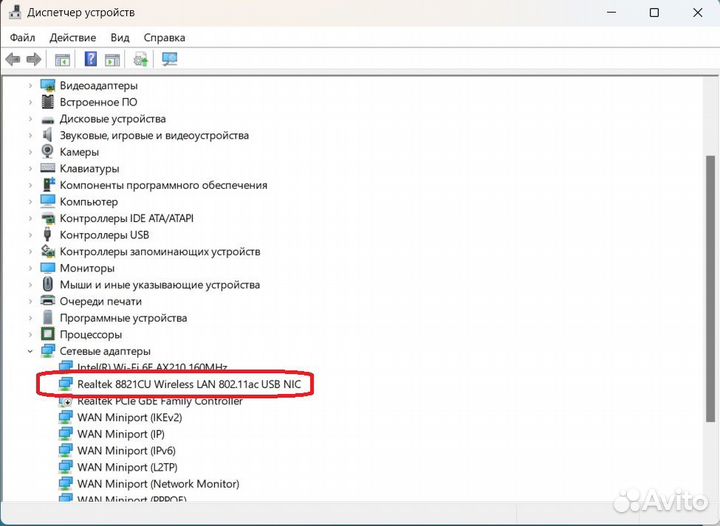This screenshot has width=720, height=526.
Task: Select WAN Miniport (Network Monitor)
Action: click(158, 484)
